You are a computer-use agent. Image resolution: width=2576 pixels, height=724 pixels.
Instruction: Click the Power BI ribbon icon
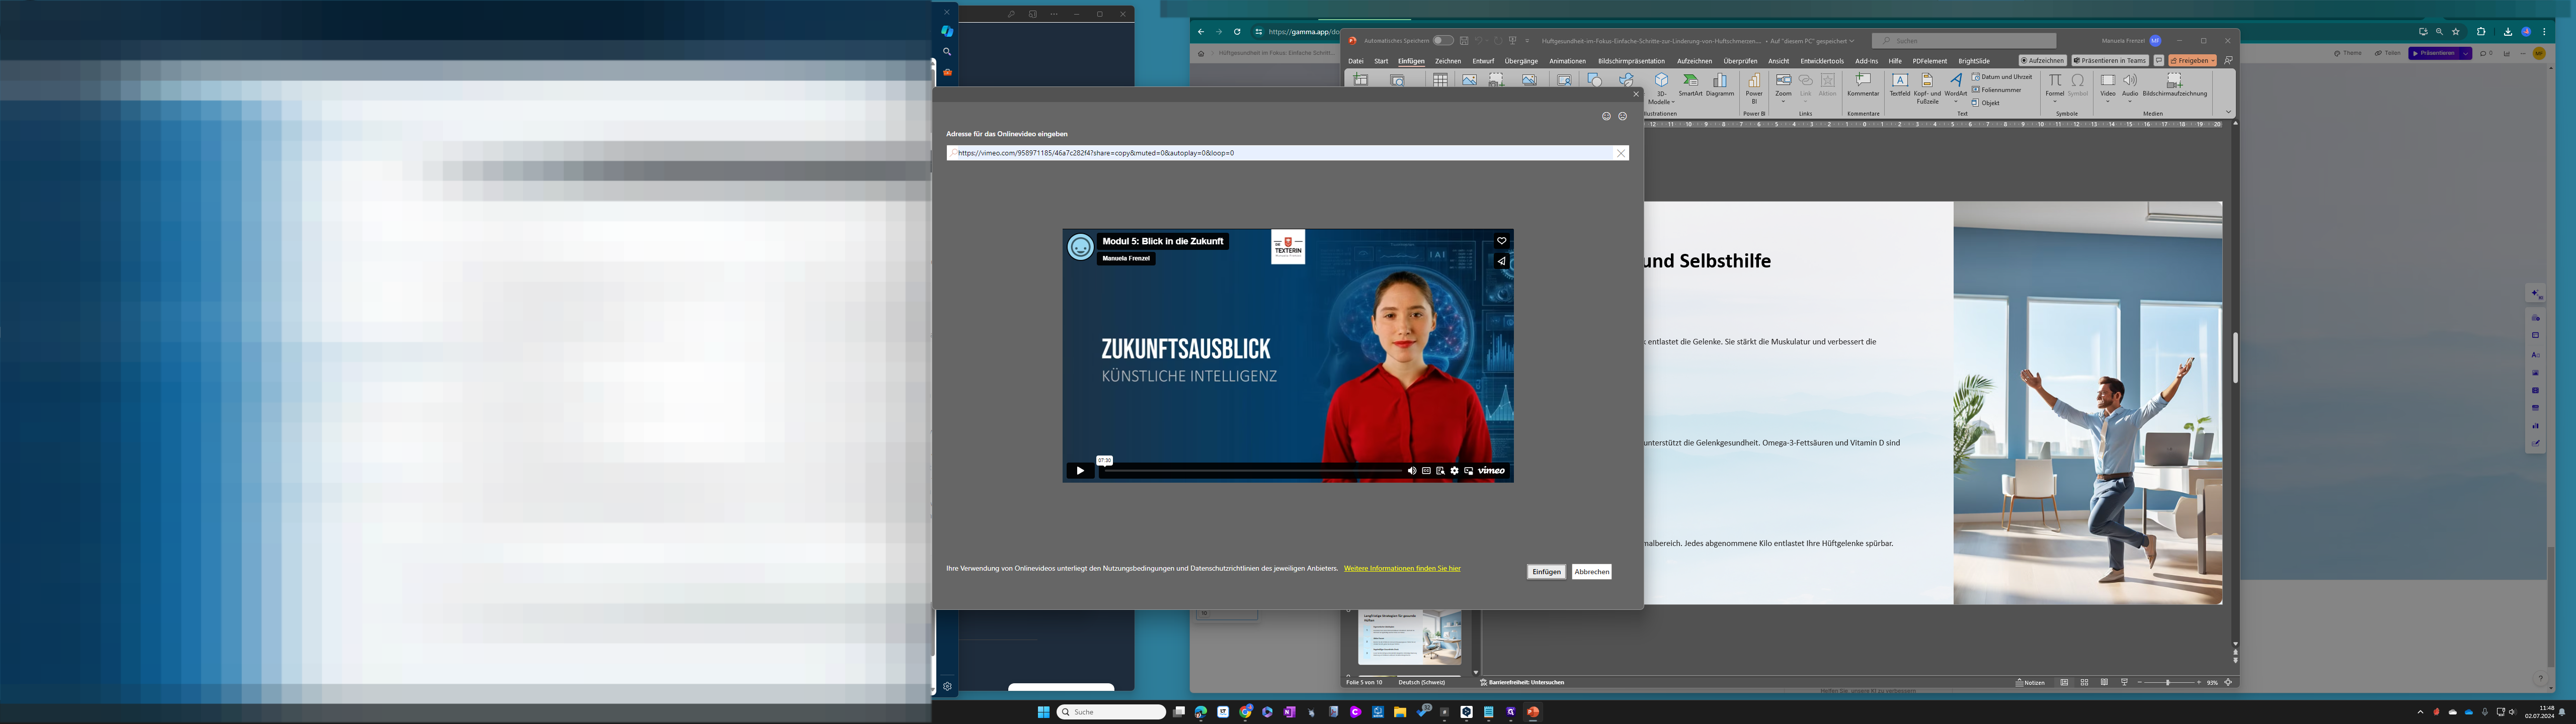click(x=1754, y=88)
